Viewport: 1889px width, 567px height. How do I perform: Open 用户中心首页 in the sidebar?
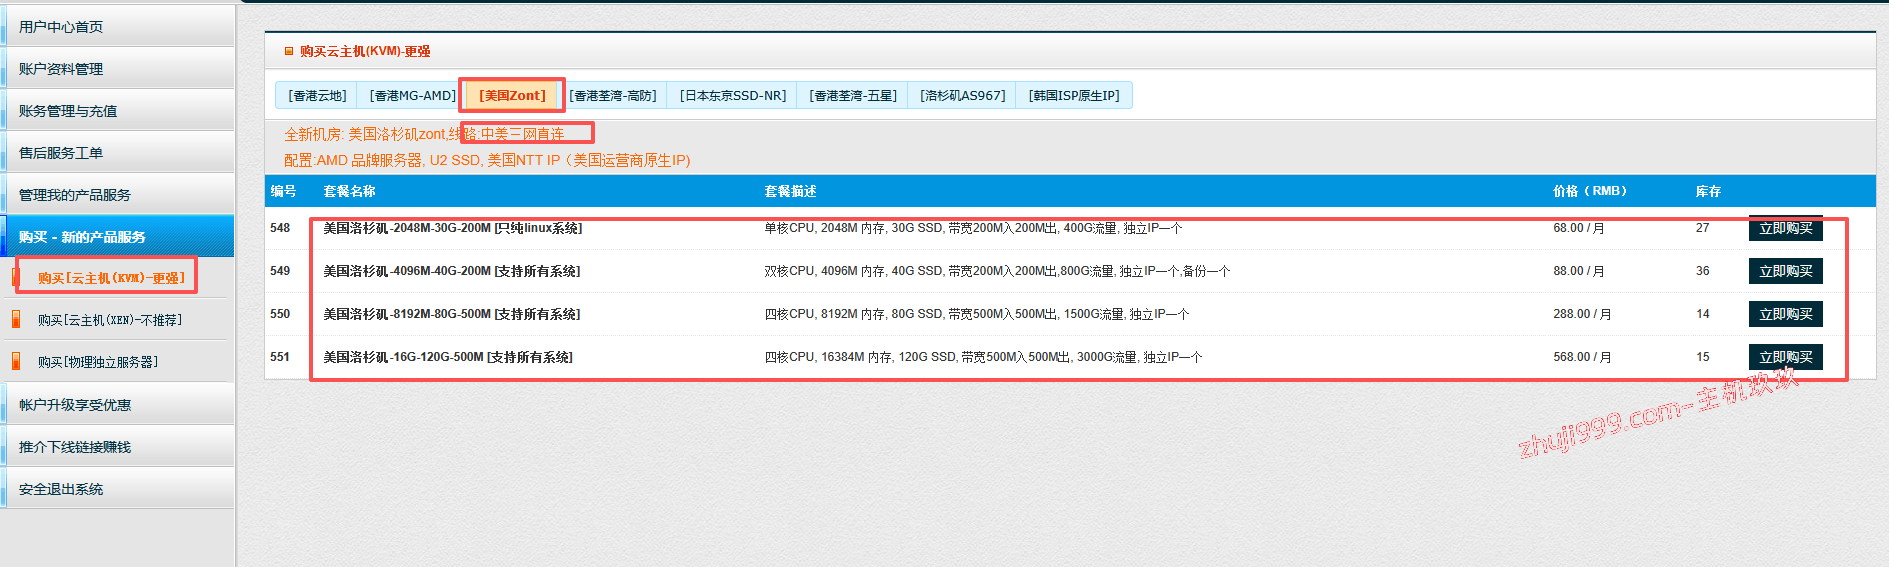pyautogui.click(x=61, y=27)
